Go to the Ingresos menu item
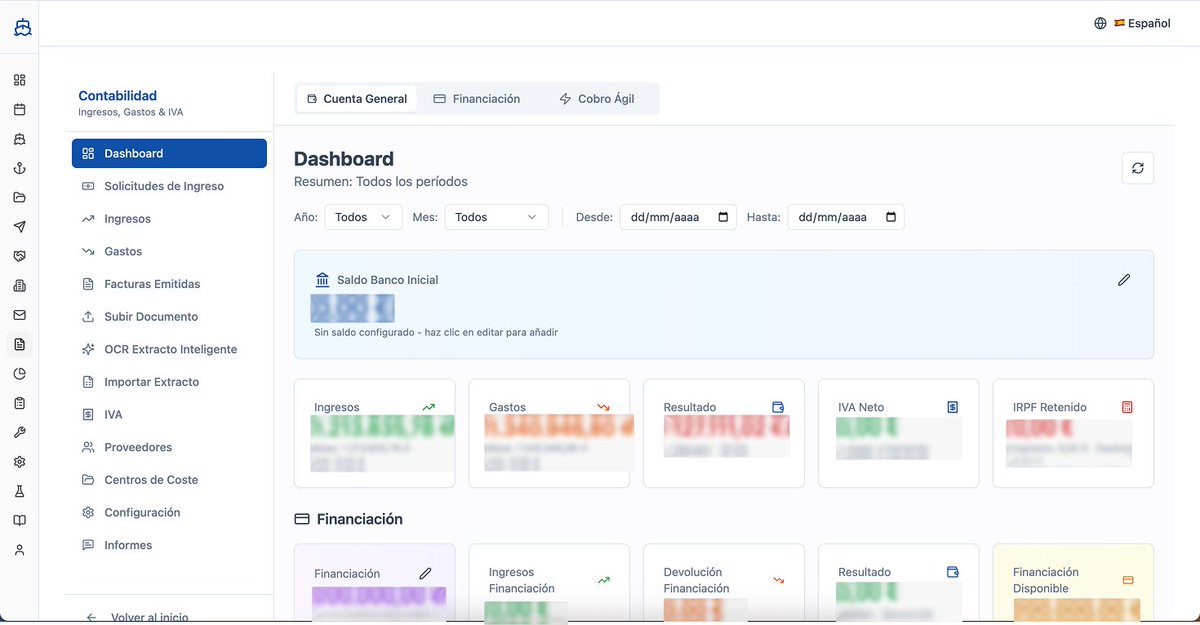Viewport: 1200px width, 625px height. point(169,219)
